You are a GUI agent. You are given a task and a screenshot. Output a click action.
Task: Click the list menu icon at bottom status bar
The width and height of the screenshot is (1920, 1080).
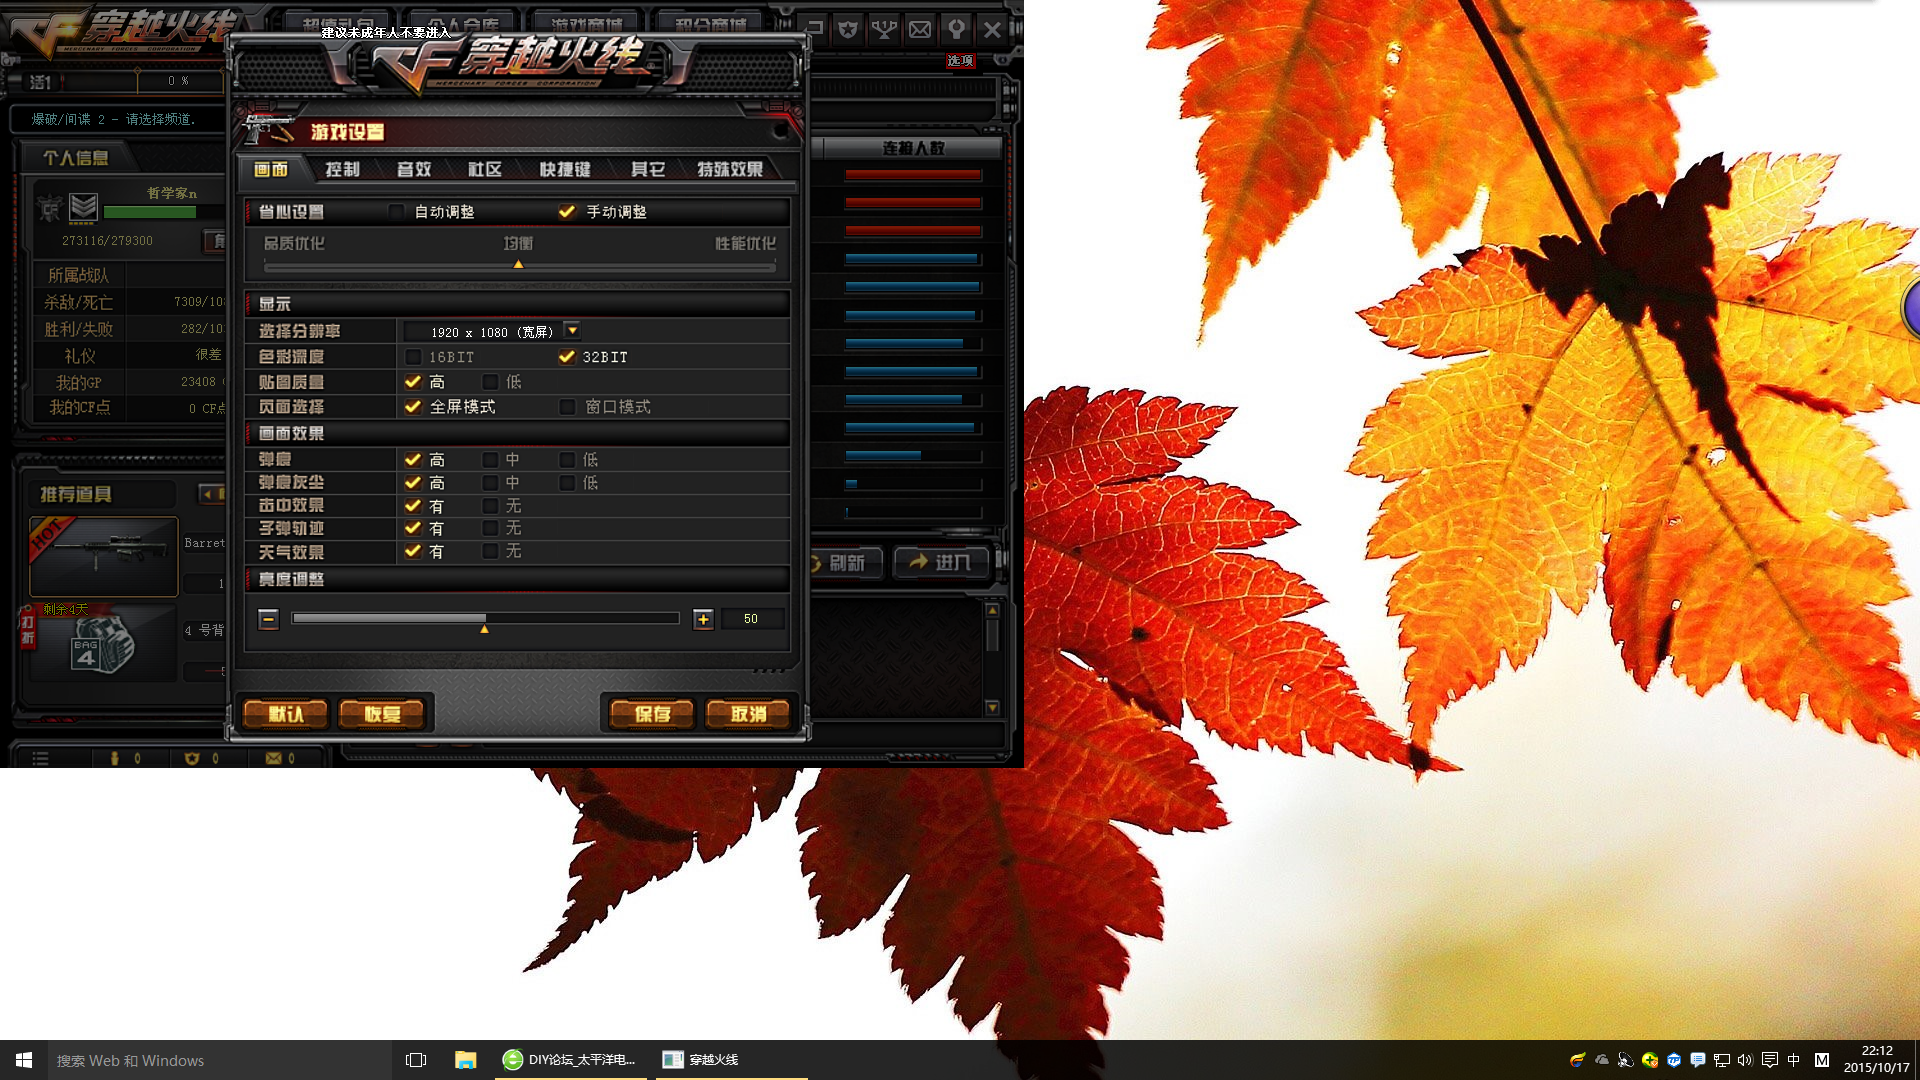pos(40,758)
